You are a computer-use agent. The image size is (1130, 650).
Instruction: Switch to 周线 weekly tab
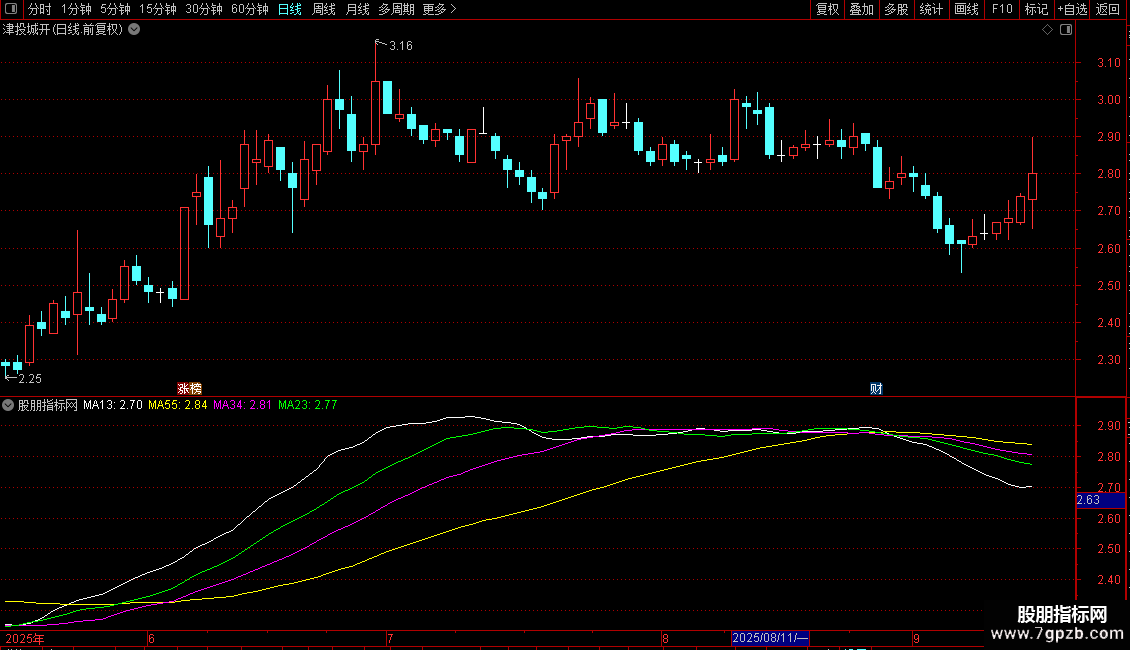[x=324, y=9]
